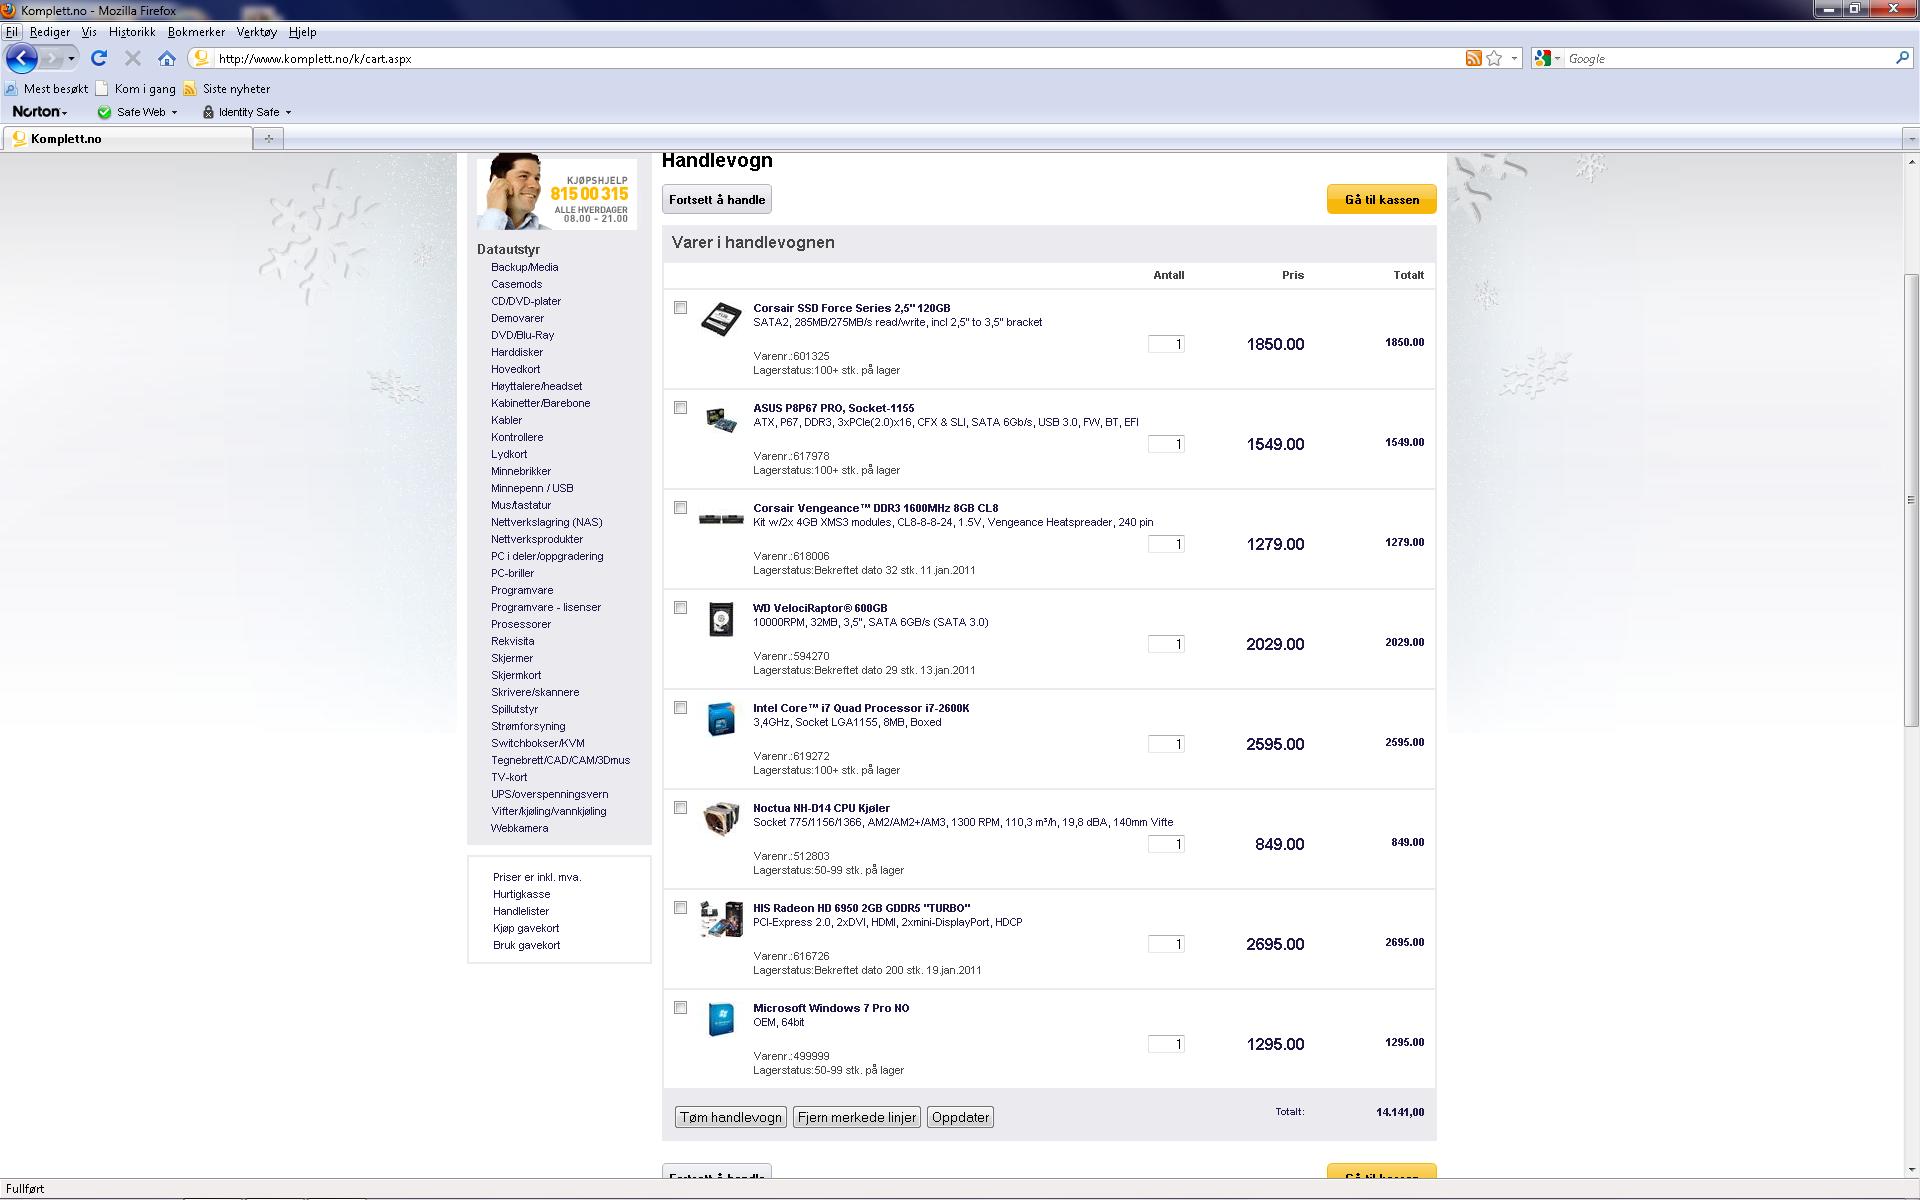Click the Corsair SSD product thumbnail
Viewport: 1920px width, 1200px height.
tap(720, 320)
